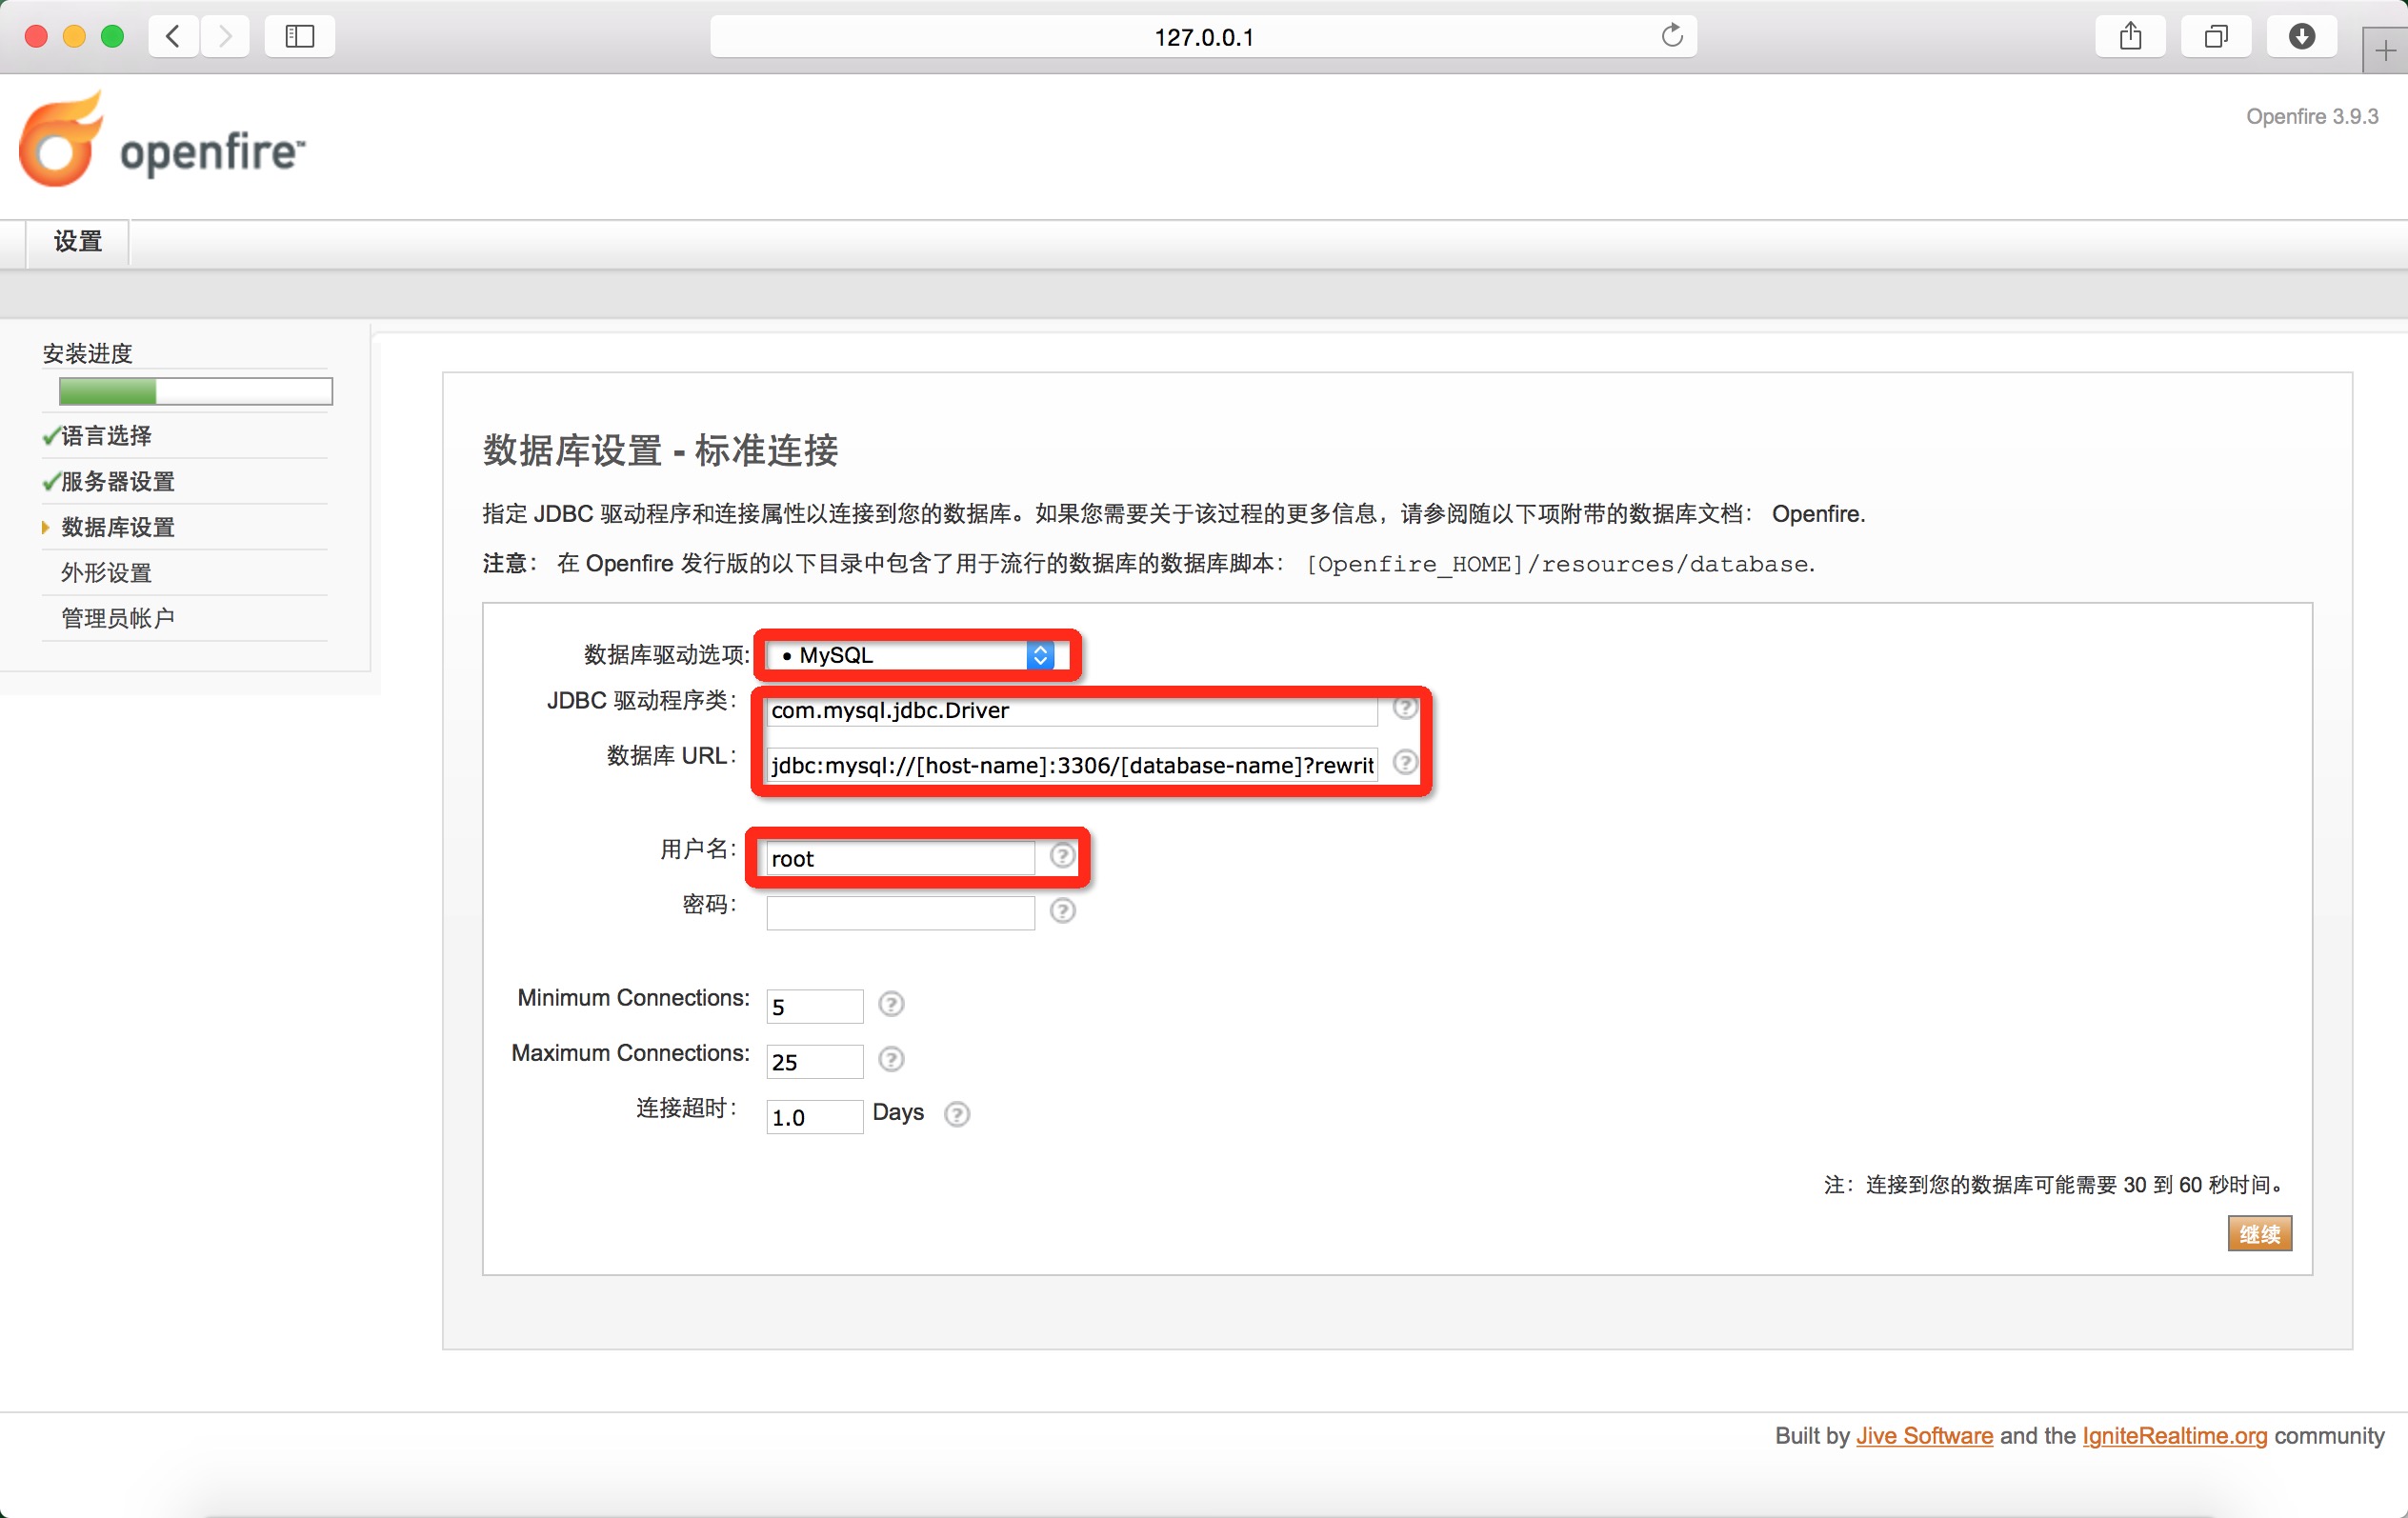Click the JDBC driver class field
The width and height of the screenshot is (2408, 1518).
coord(1071,710)
